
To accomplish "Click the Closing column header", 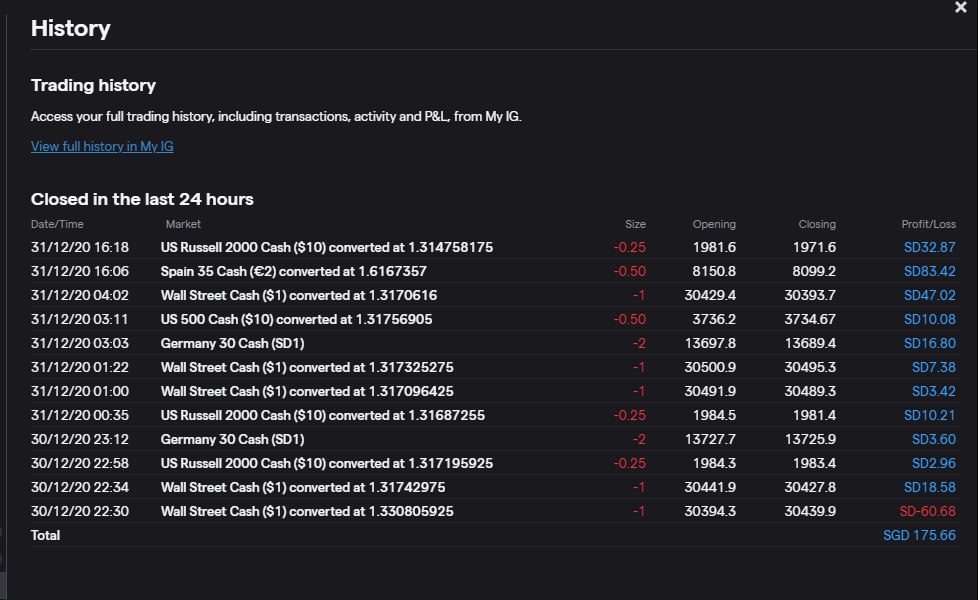I will click(x=817, y=224).
